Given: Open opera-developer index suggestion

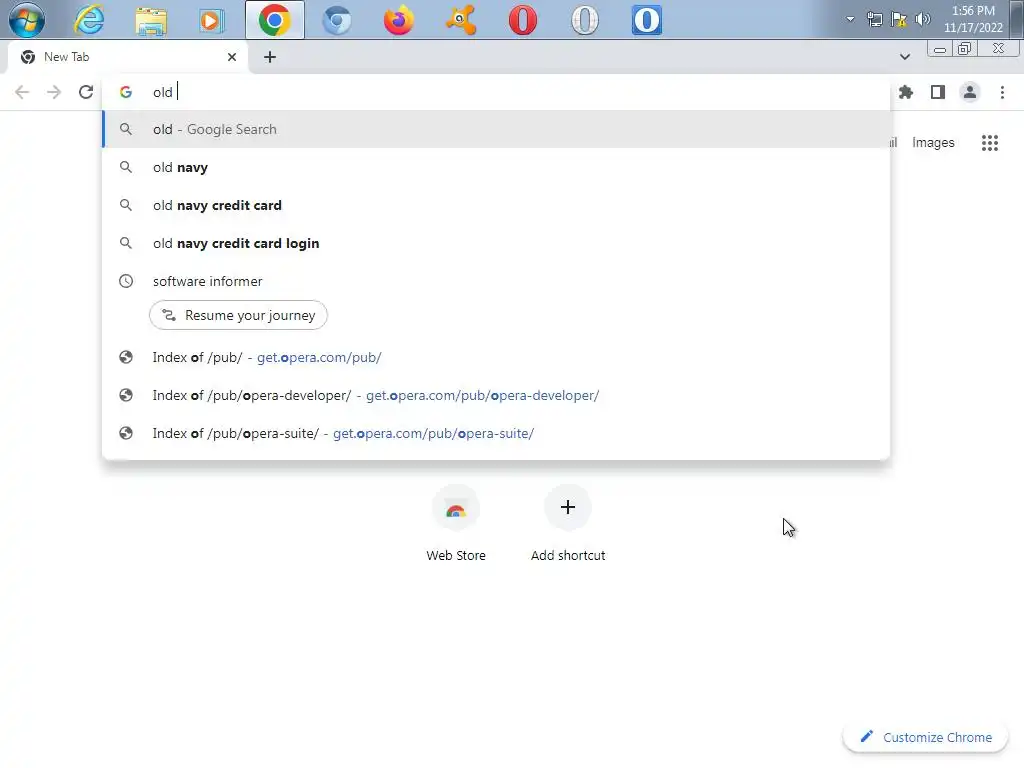Looking at the screenshot, I should point(496,395).
